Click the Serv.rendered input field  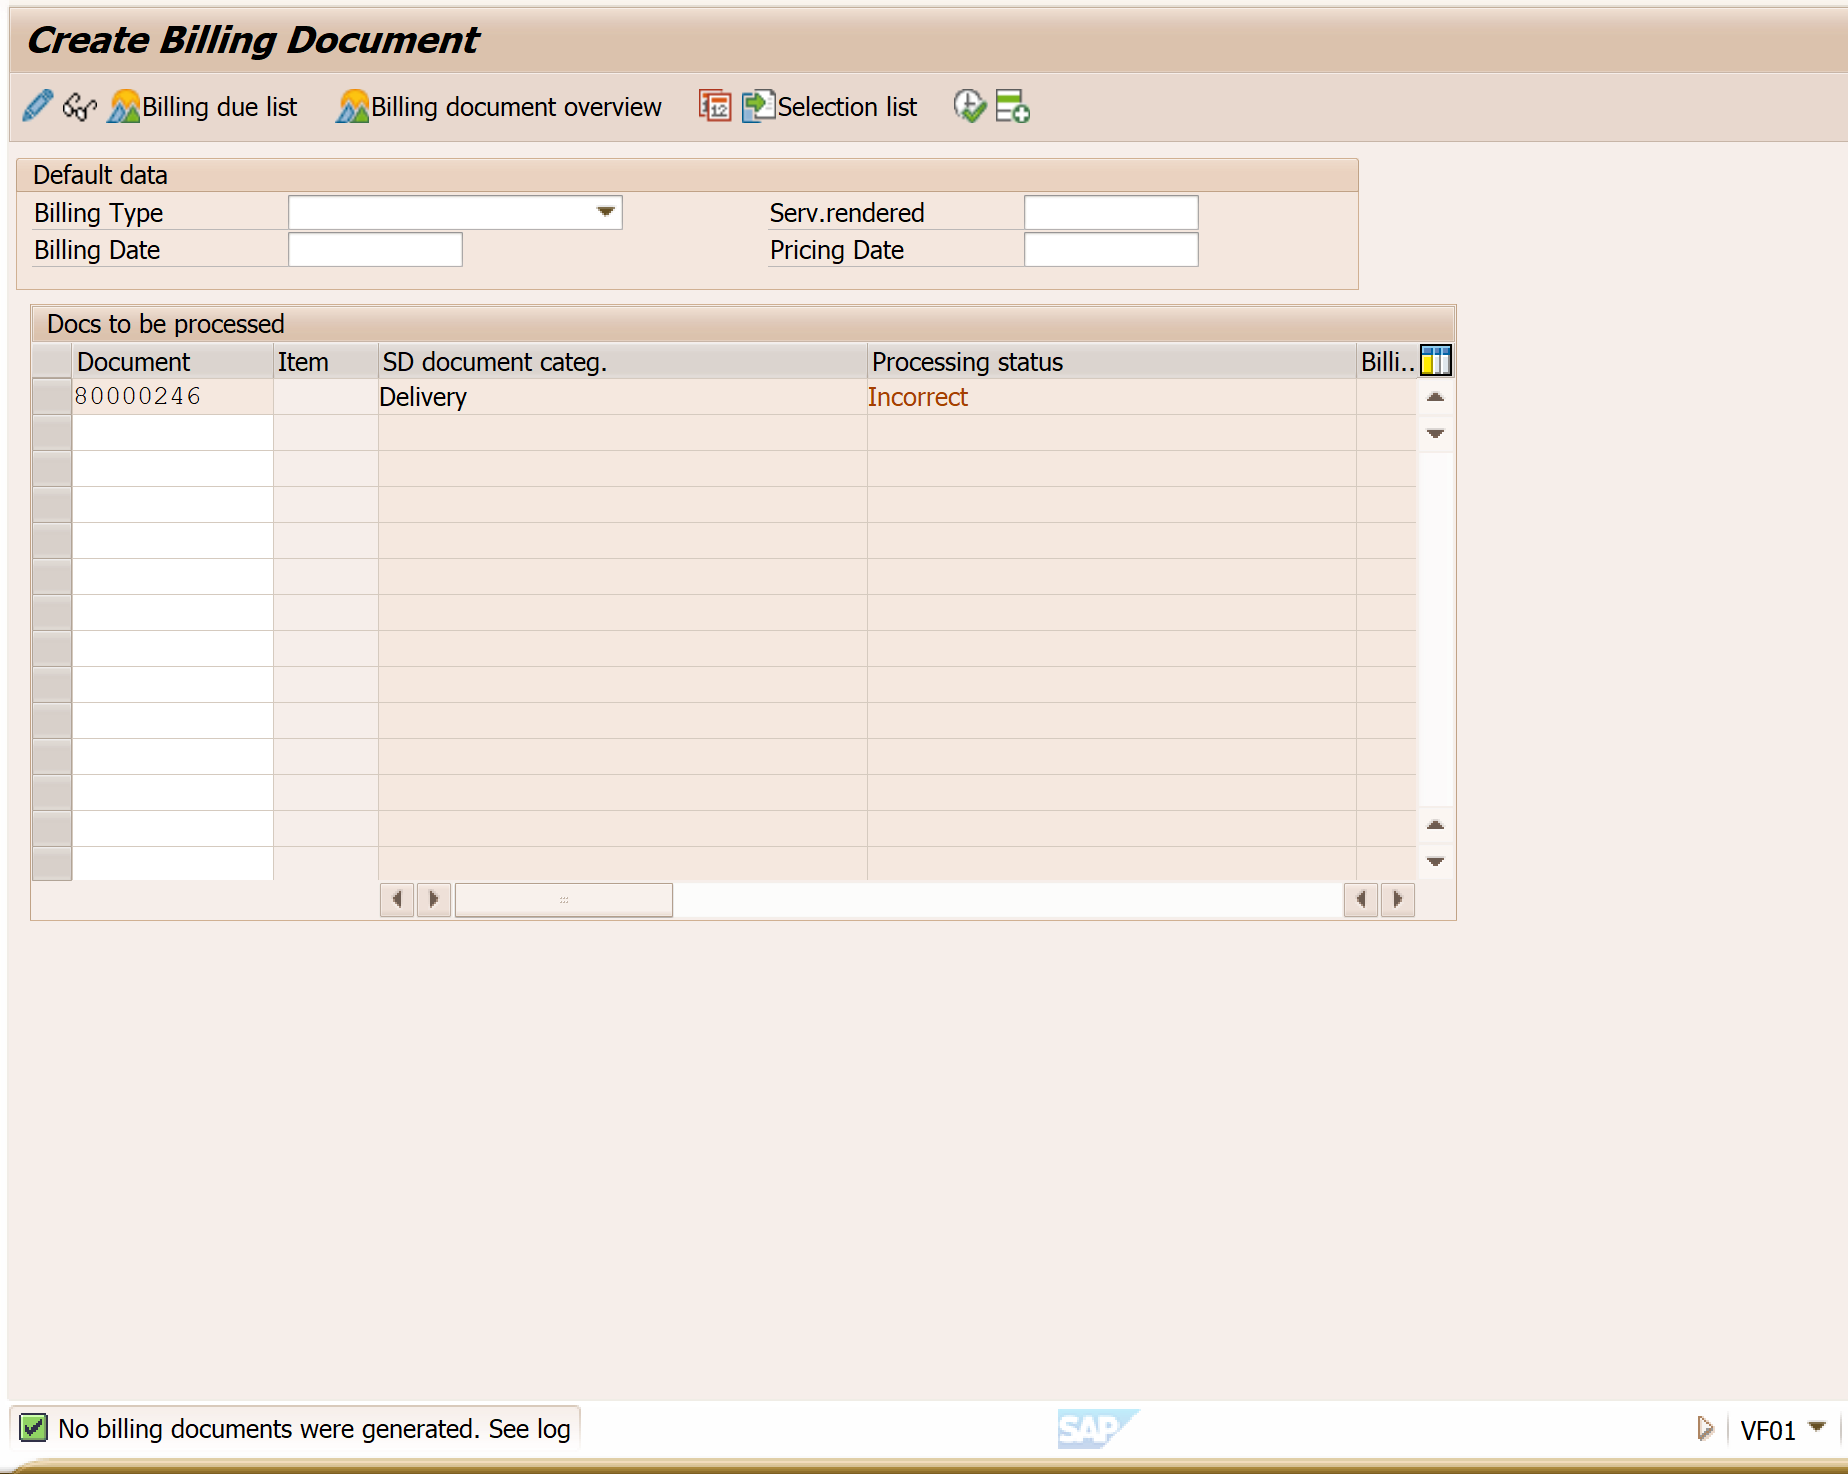(1111, 212)
